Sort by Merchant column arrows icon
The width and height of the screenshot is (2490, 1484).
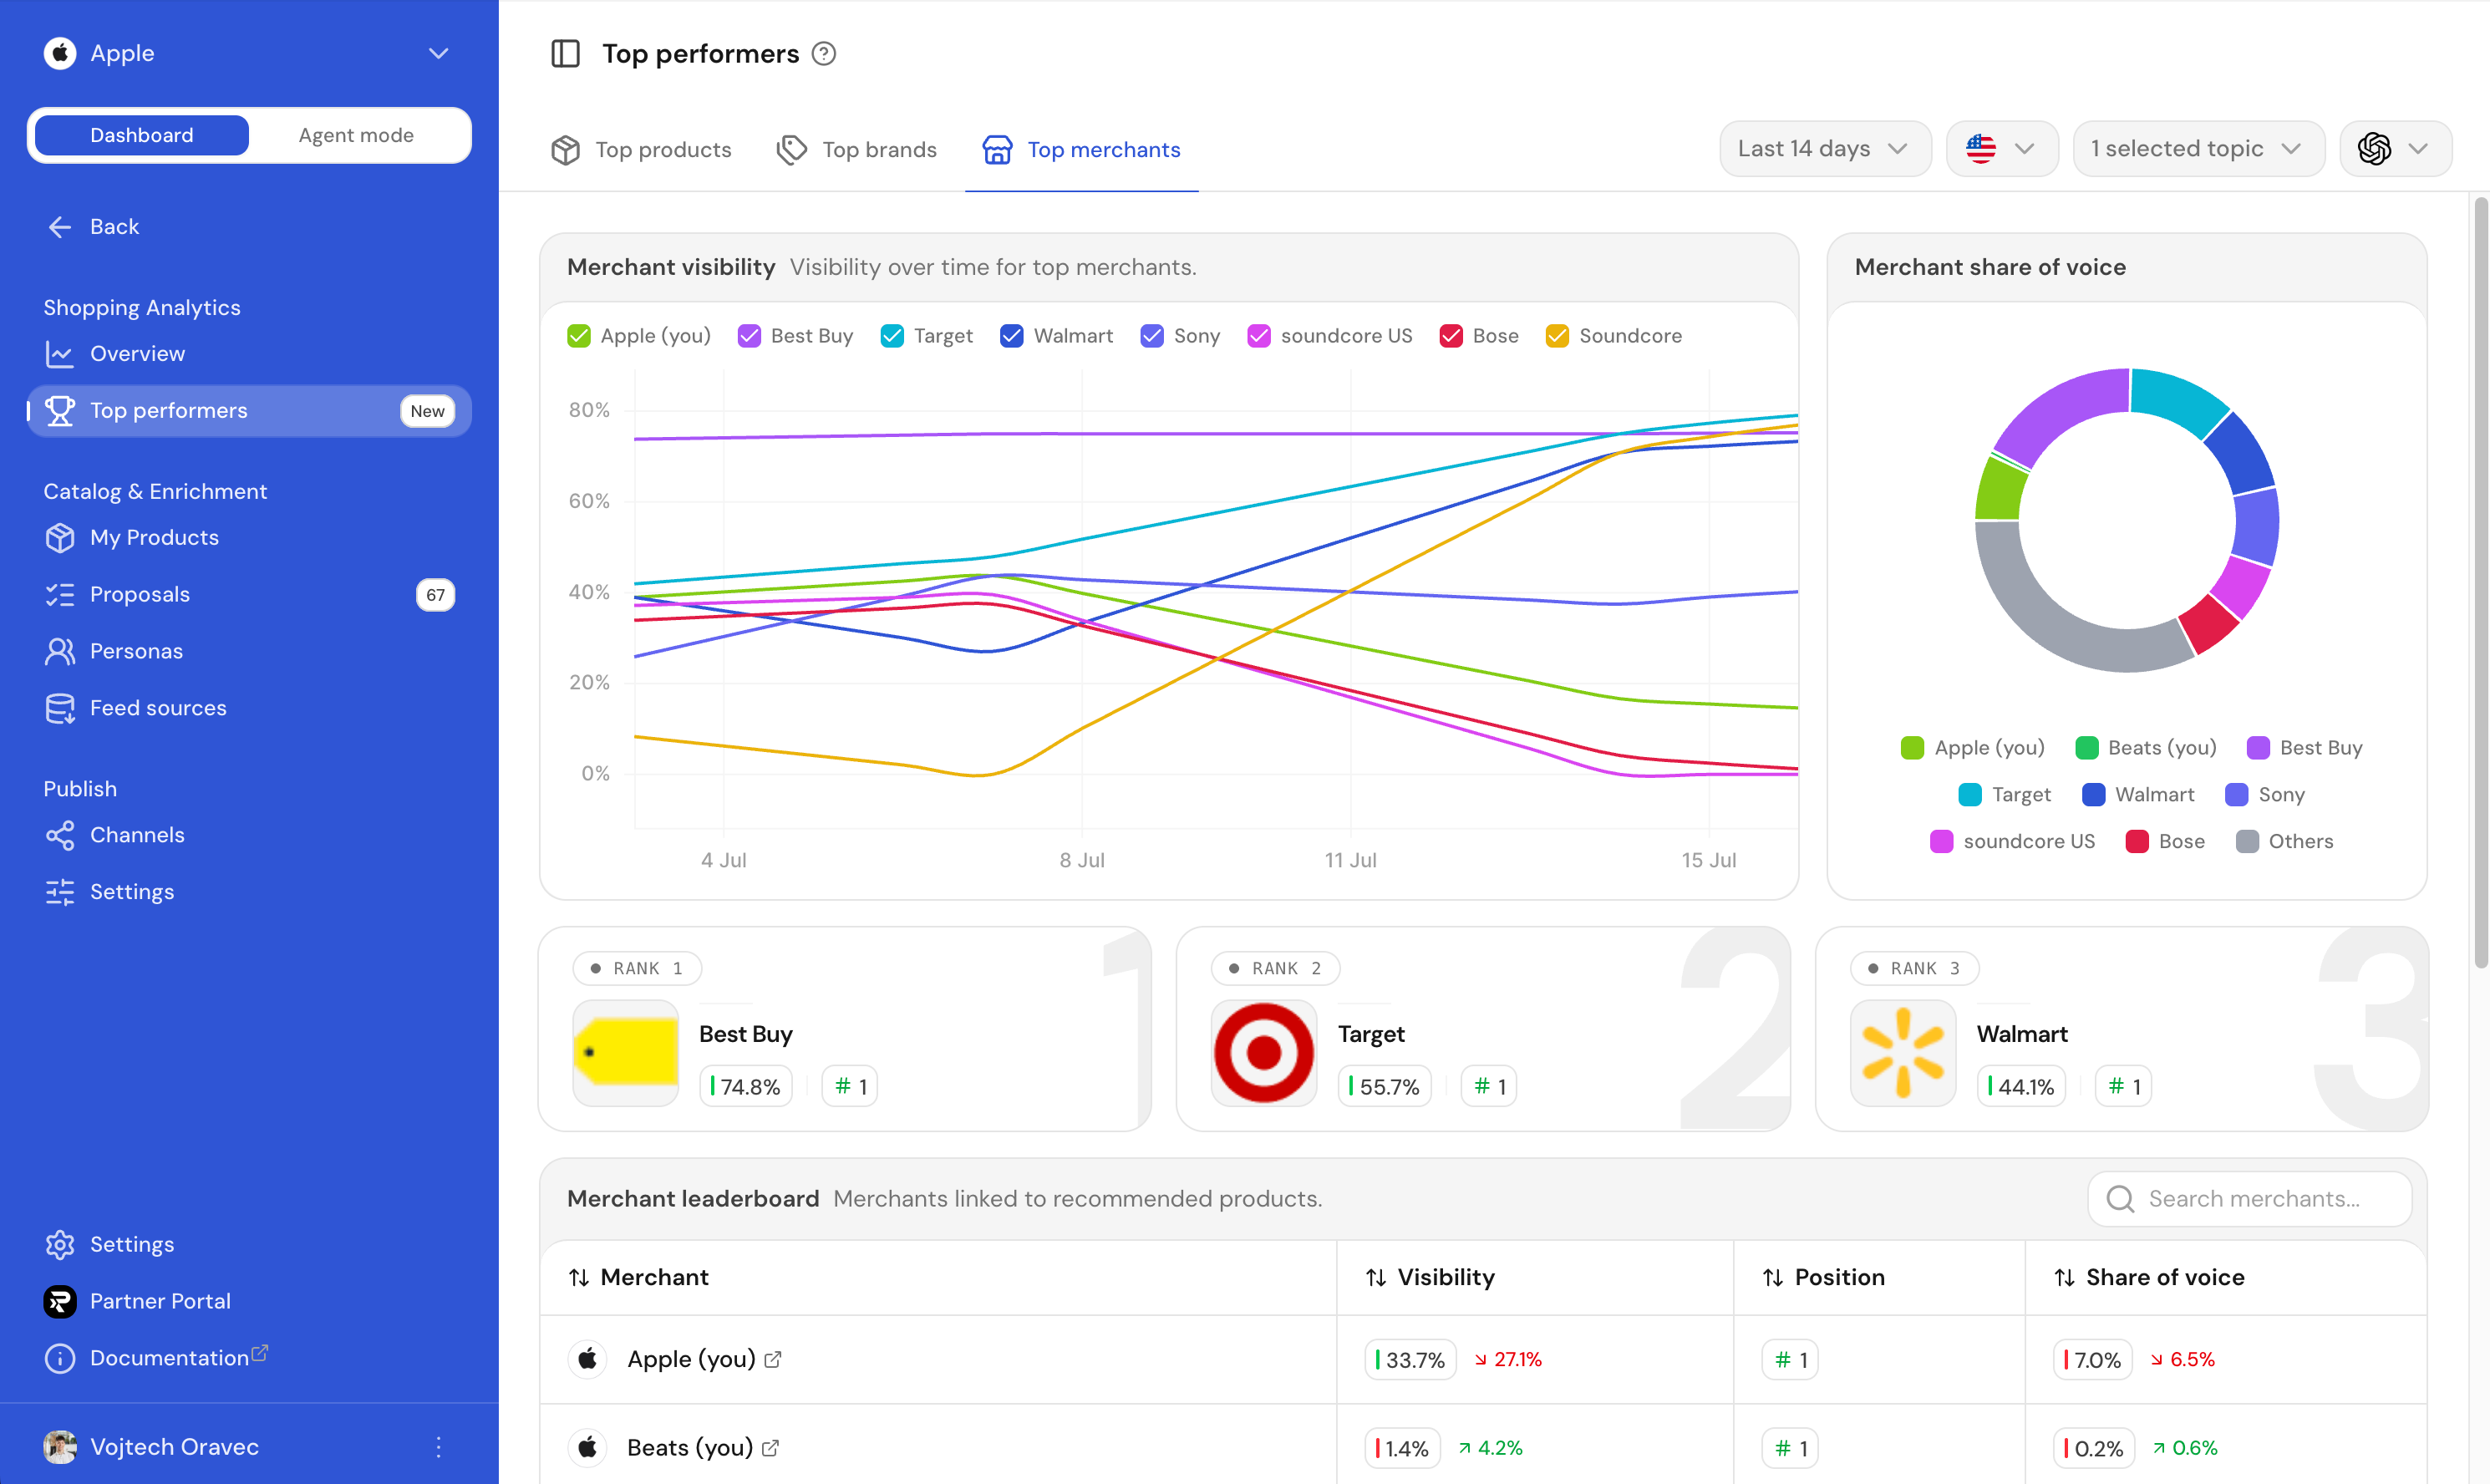coord(579,1278)
